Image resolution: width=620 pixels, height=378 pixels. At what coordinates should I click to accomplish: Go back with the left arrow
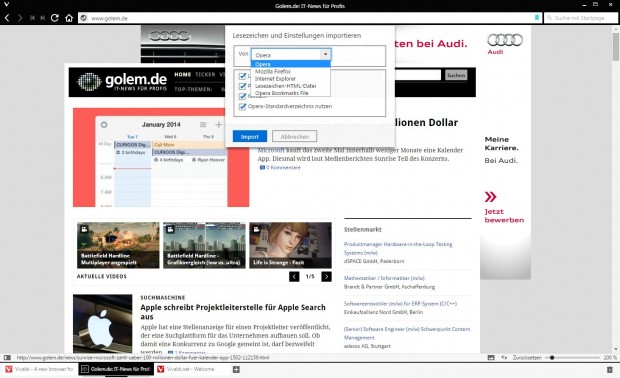[7, 18]
